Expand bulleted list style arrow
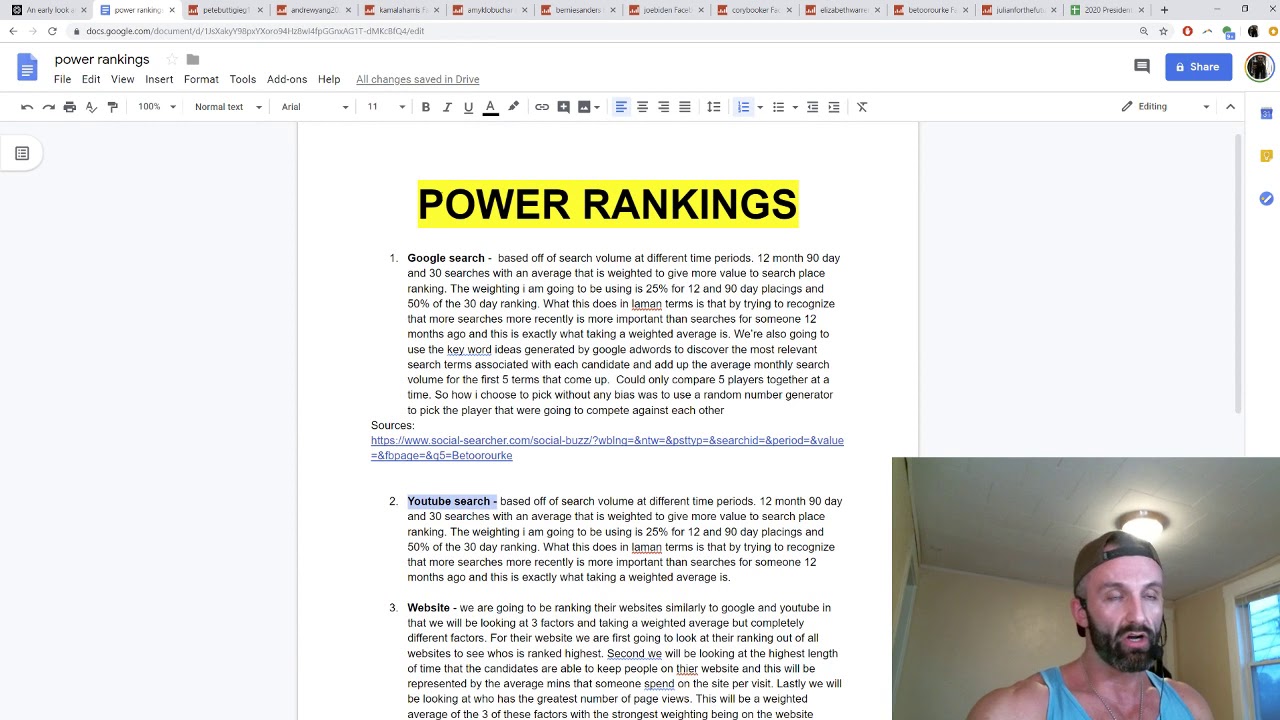The width and height of the screenshot is (1280, 720). point(795,107)
